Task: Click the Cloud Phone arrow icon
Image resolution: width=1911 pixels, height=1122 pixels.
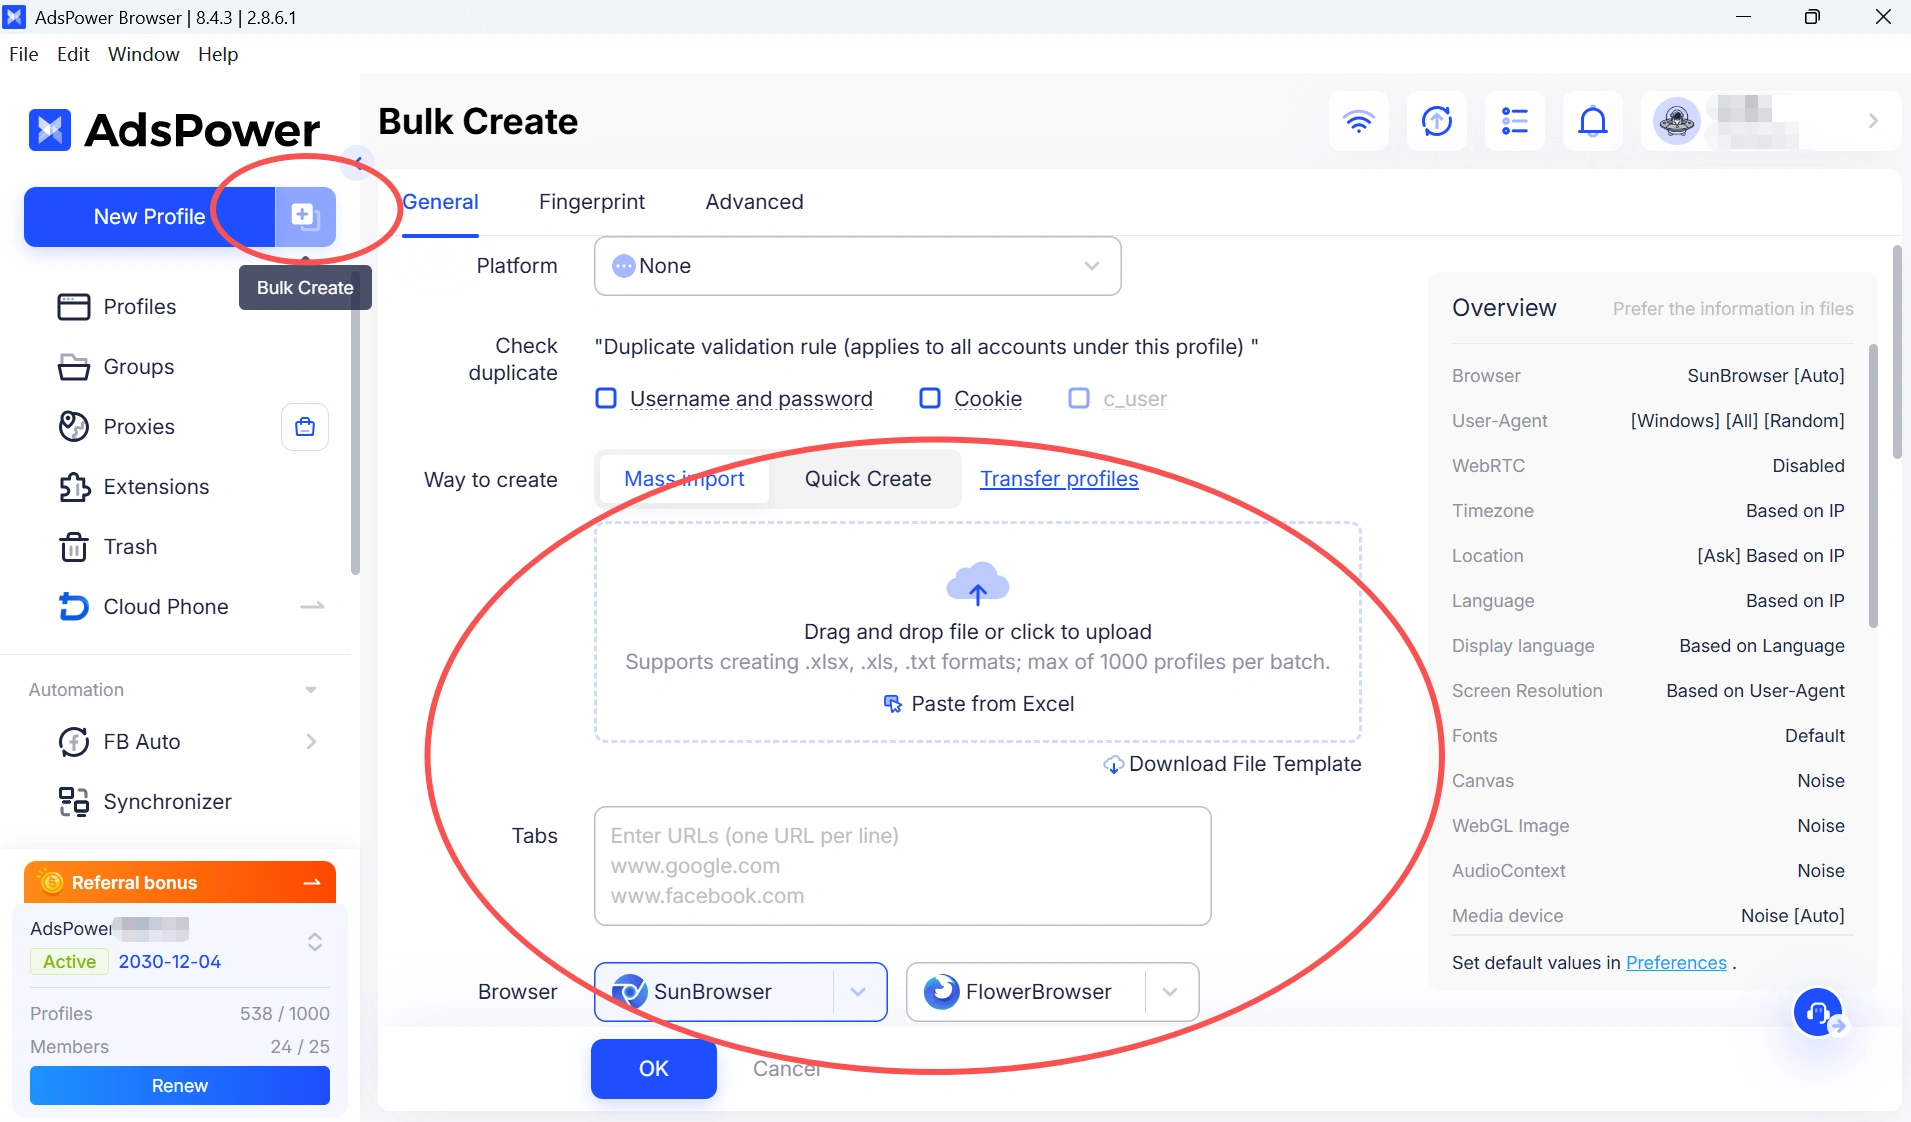Action: 312,606
